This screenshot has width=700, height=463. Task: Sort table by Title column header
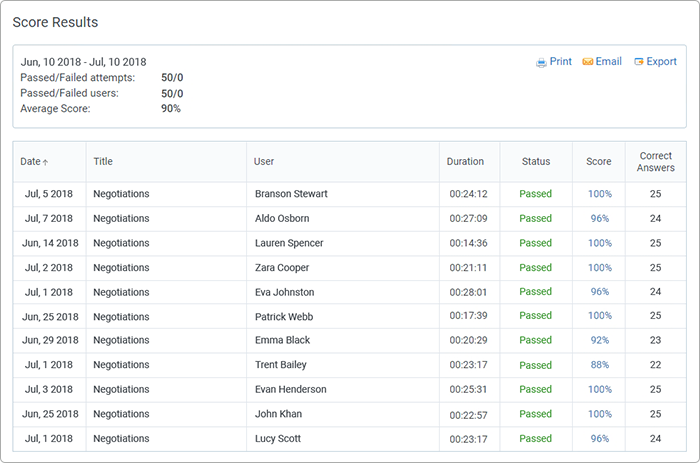103,161
